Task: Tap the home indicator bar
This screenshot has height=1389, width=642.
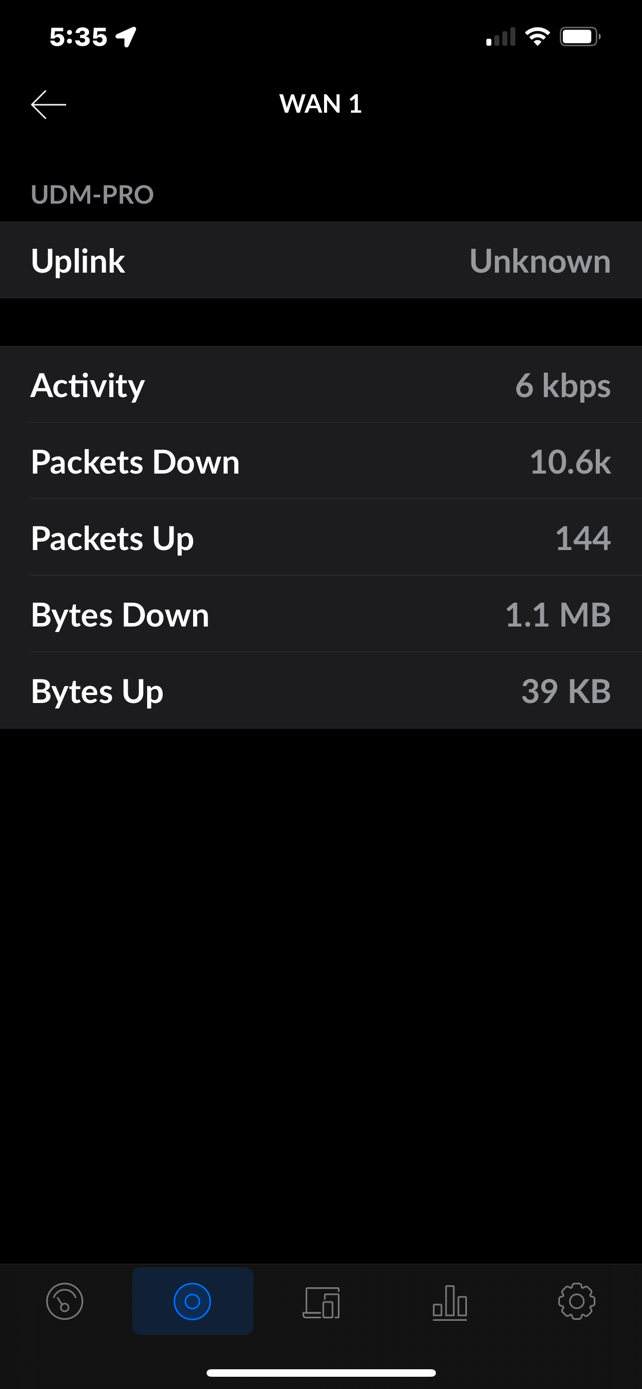Action: click(320, 1373)
